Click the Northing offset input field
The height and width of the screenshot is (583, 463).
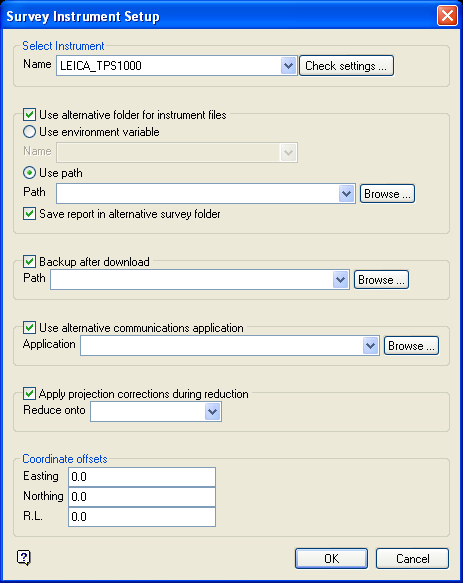(x=142, y=497)
